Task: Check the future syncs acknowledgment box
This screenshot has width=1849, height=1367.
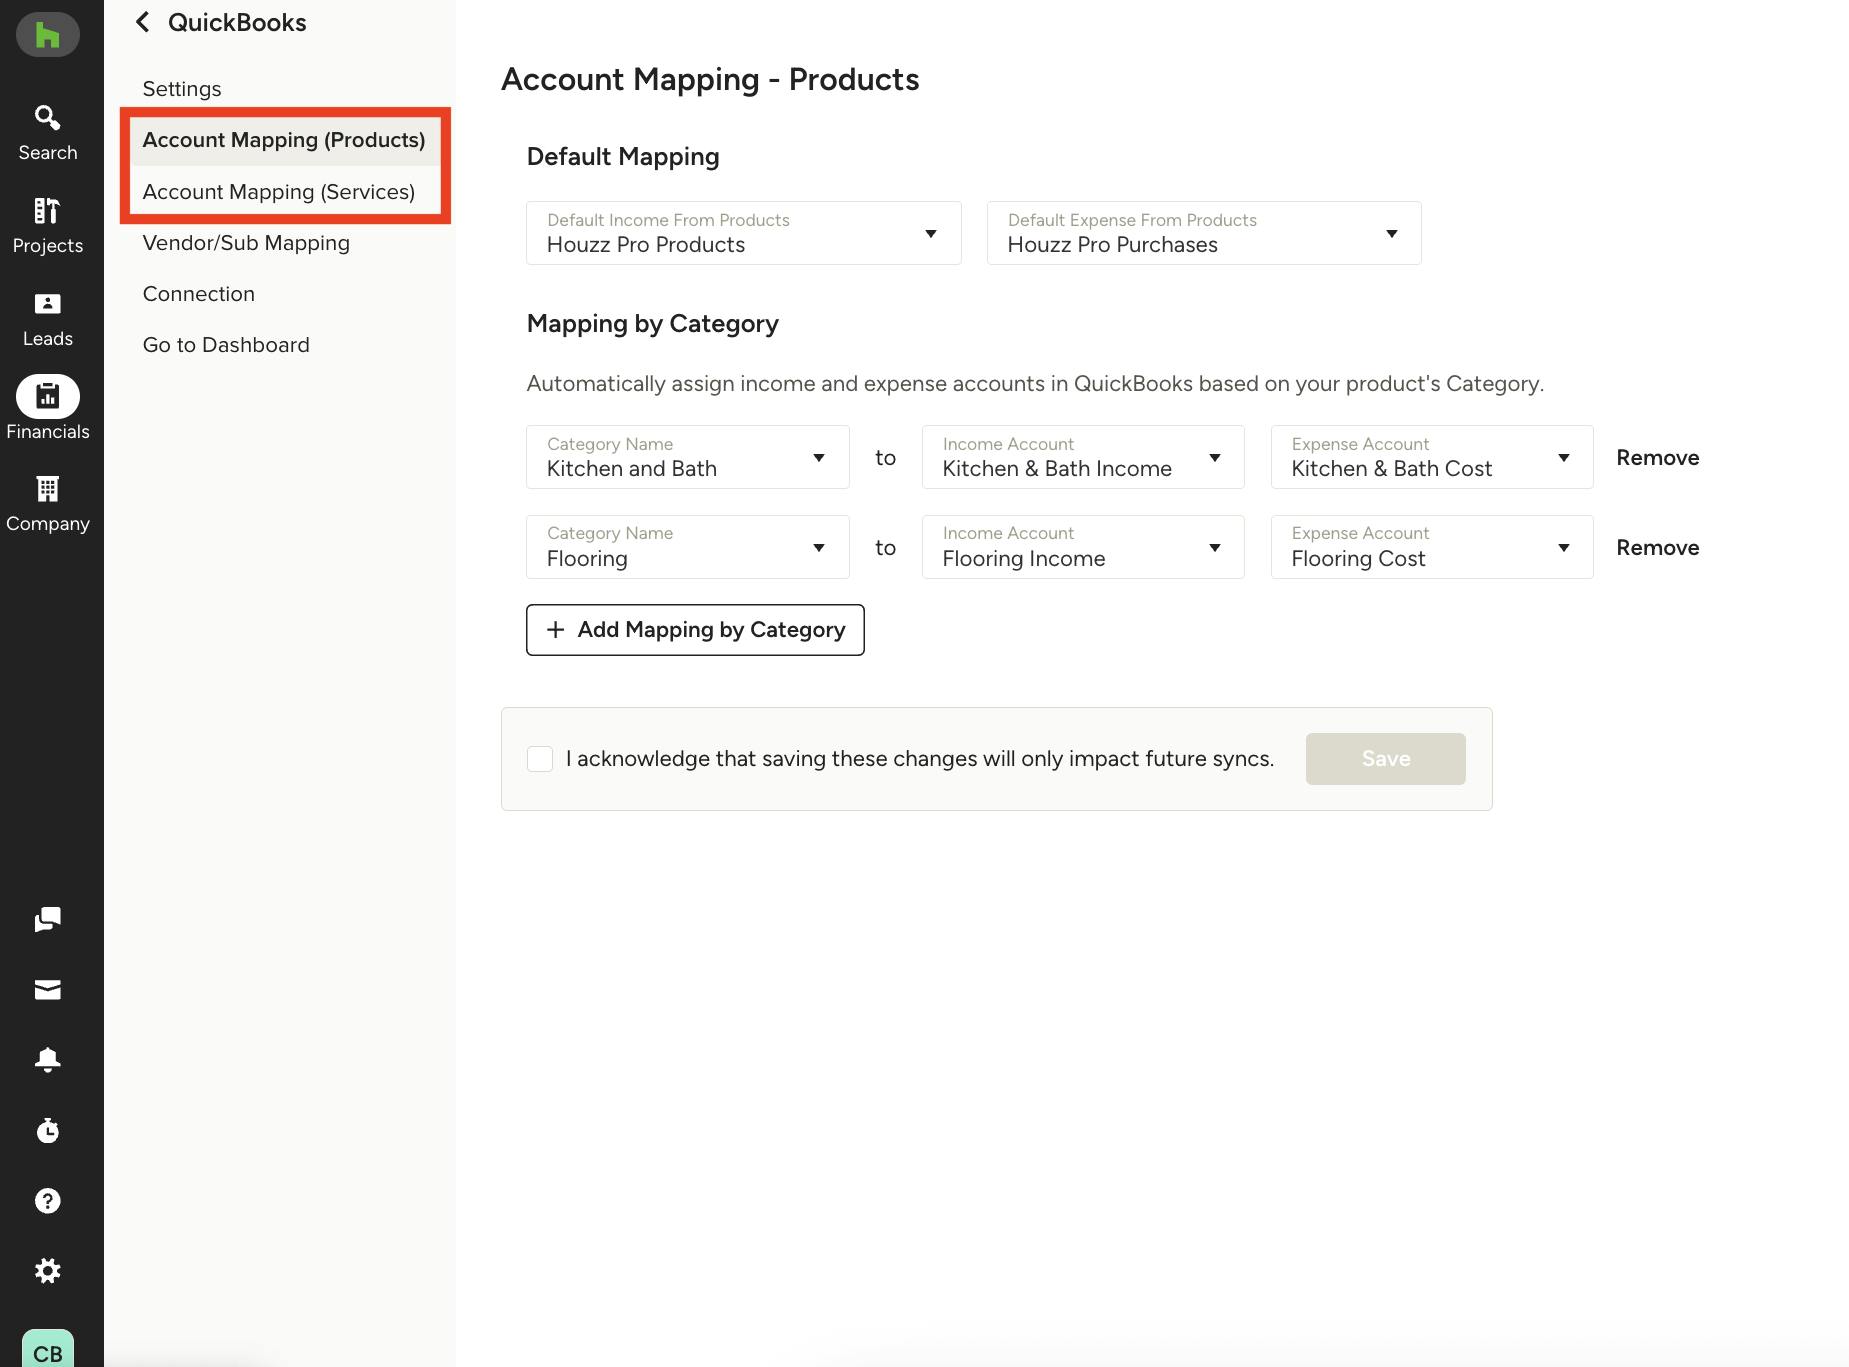Action: (540, 758)
